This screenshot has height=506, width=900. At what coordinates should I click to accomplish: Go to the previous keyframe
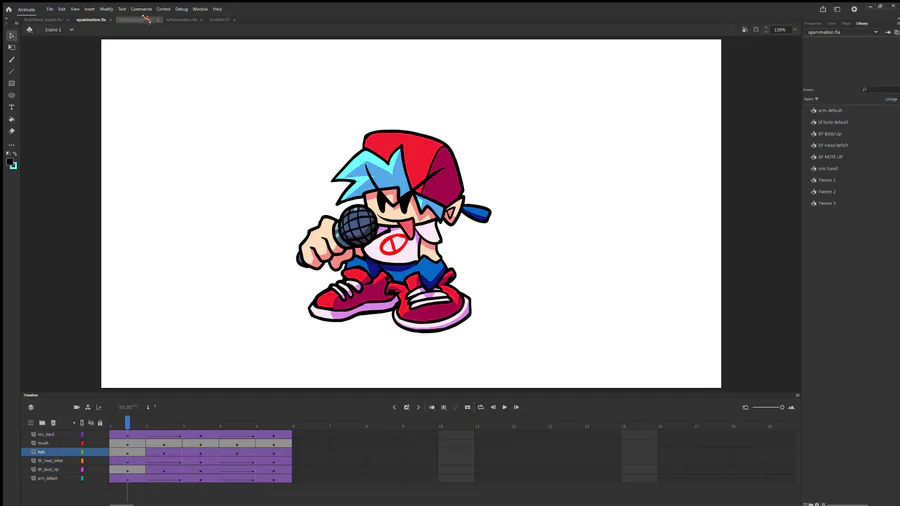pyautogui.click(x=394, y=407)
